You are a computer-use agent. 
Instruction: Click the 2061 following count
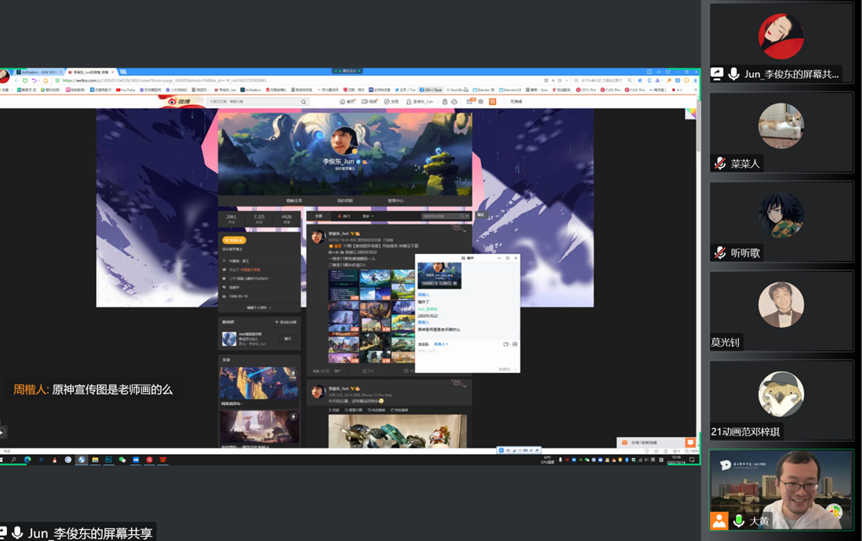231,218
